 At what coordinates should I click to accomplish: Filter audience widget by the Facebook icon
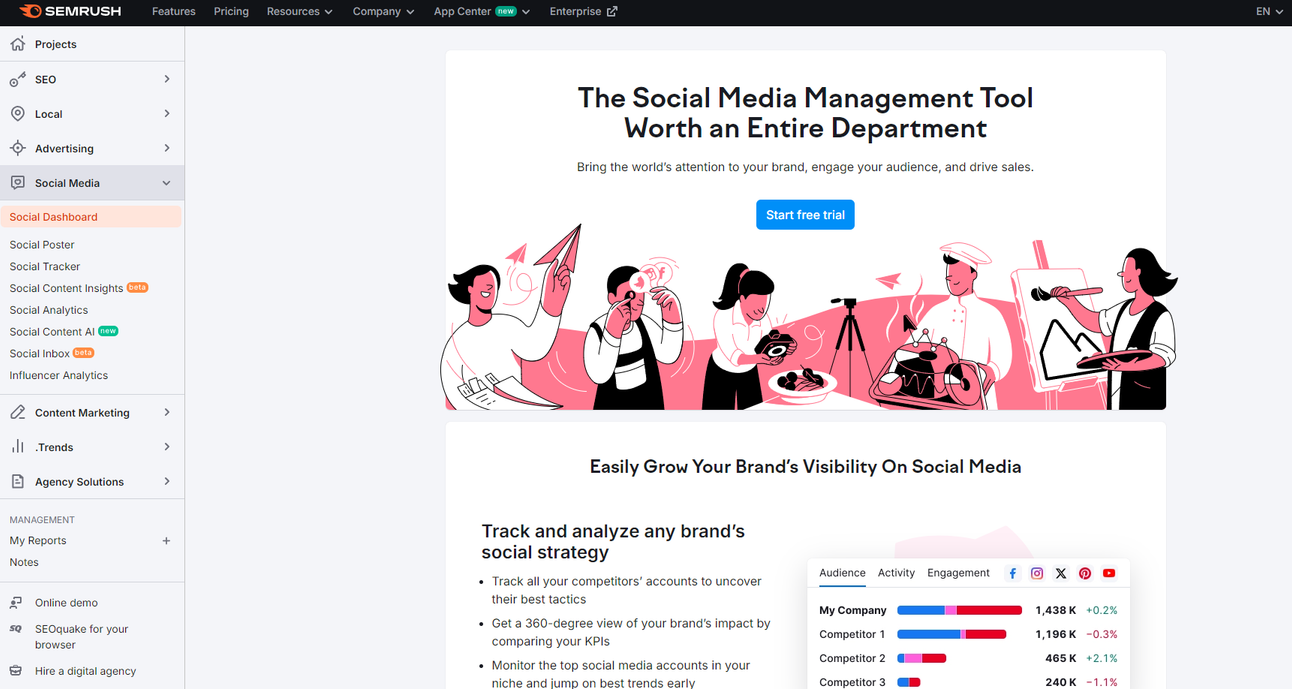pos(1012,573)
